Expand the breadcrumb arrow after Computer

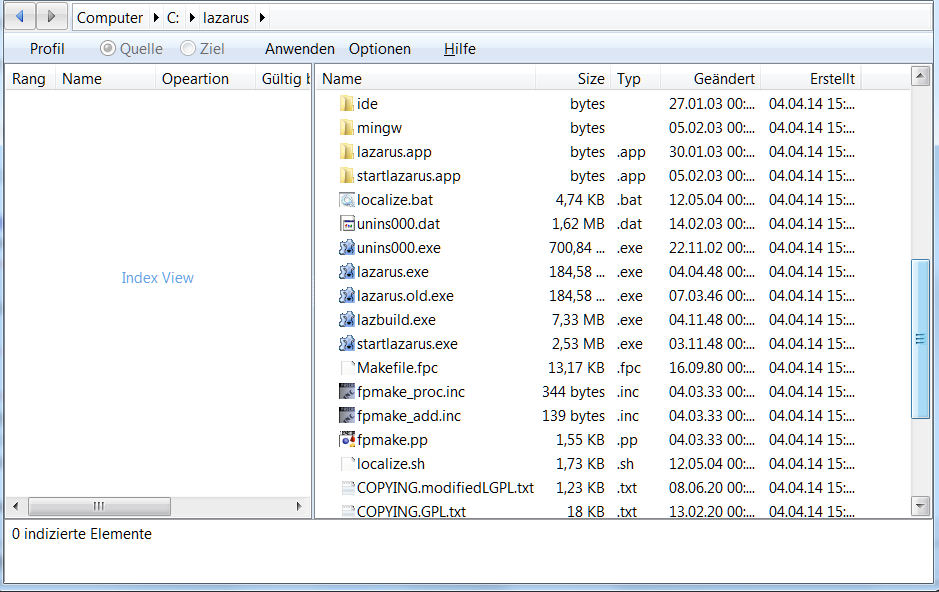coord(155,18)
